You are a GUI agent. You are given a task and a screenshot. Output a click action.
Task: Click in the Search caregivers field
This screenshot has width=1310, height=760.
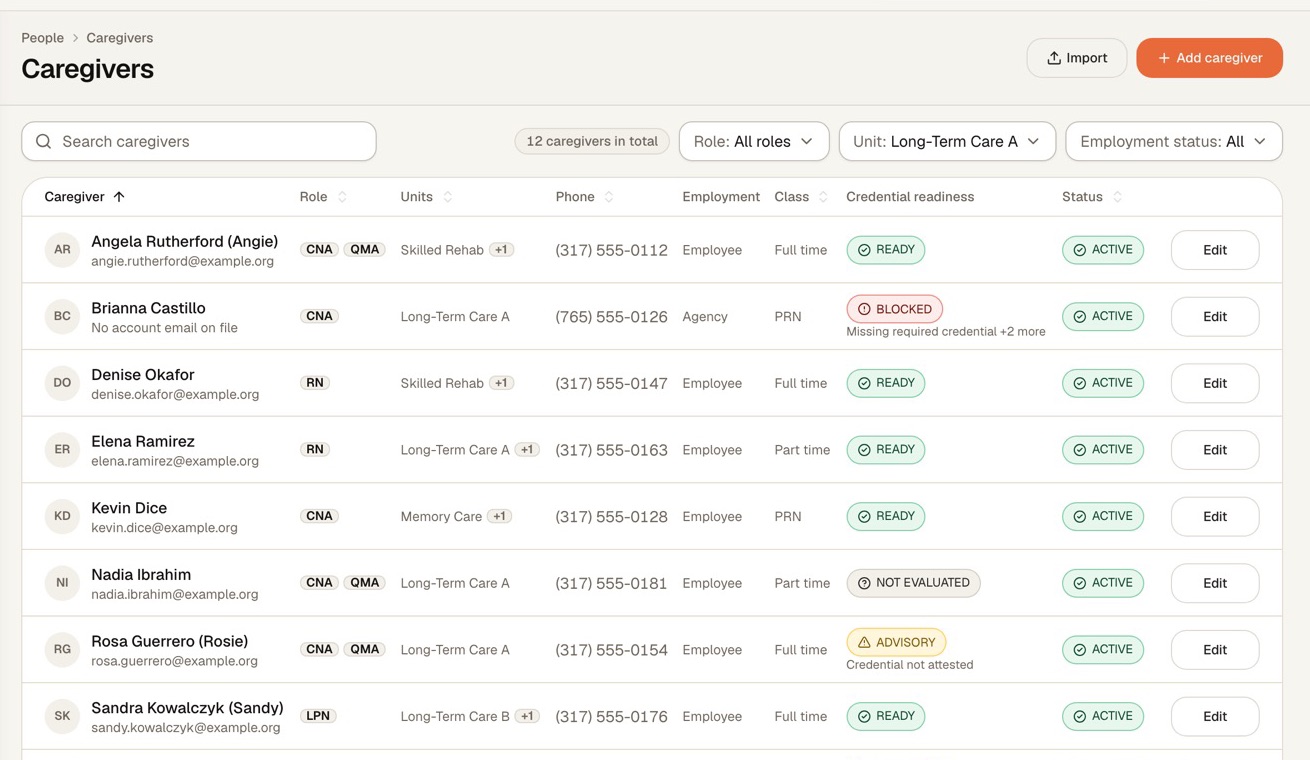pos(199,142)
